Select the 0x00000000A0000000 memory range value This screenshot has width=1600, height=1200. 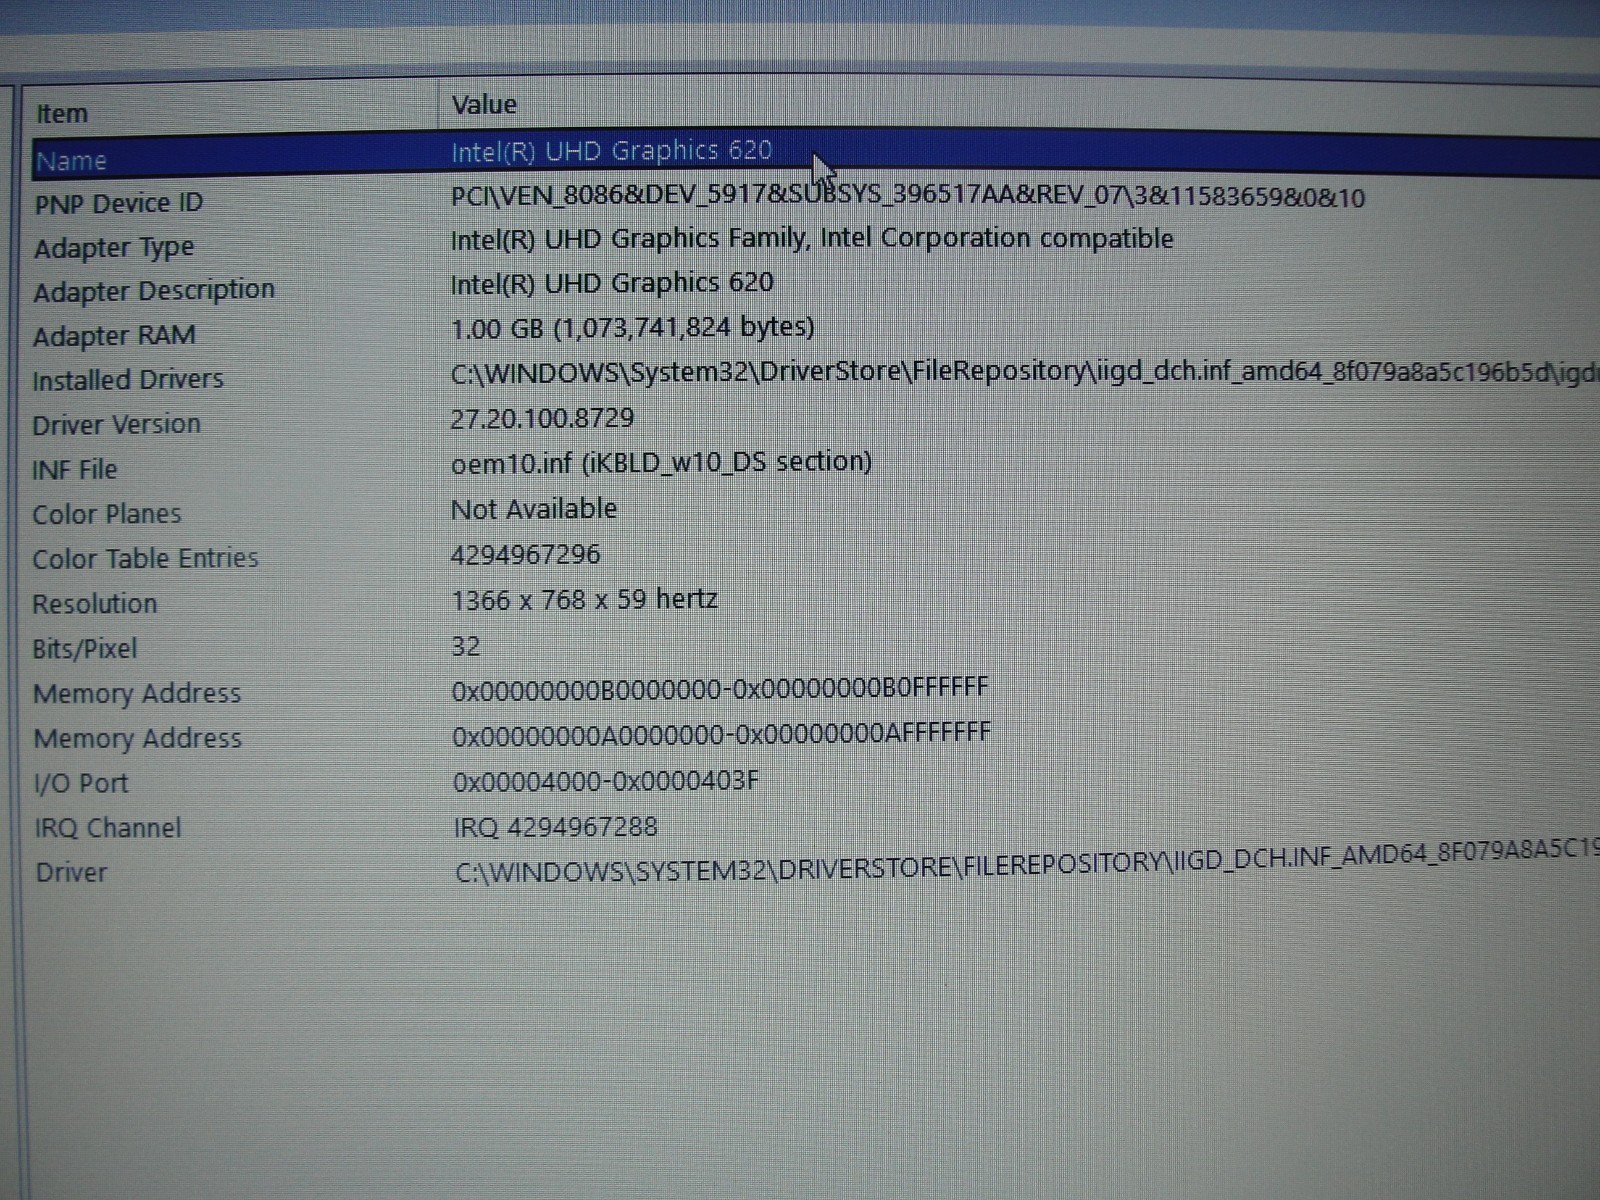click(722, 735)
